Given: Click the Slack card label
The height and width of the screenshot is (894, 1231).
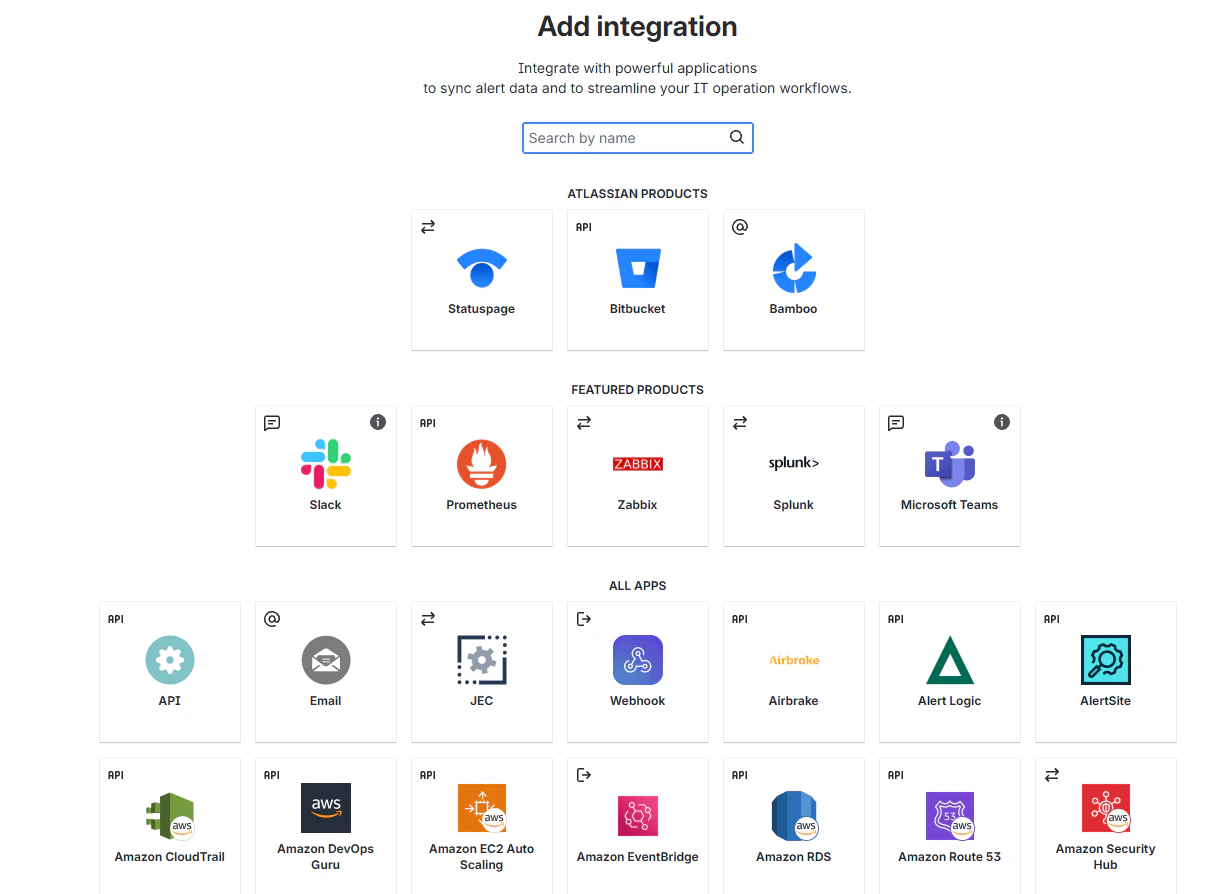Looking at the screenshot, I should 326,505.
